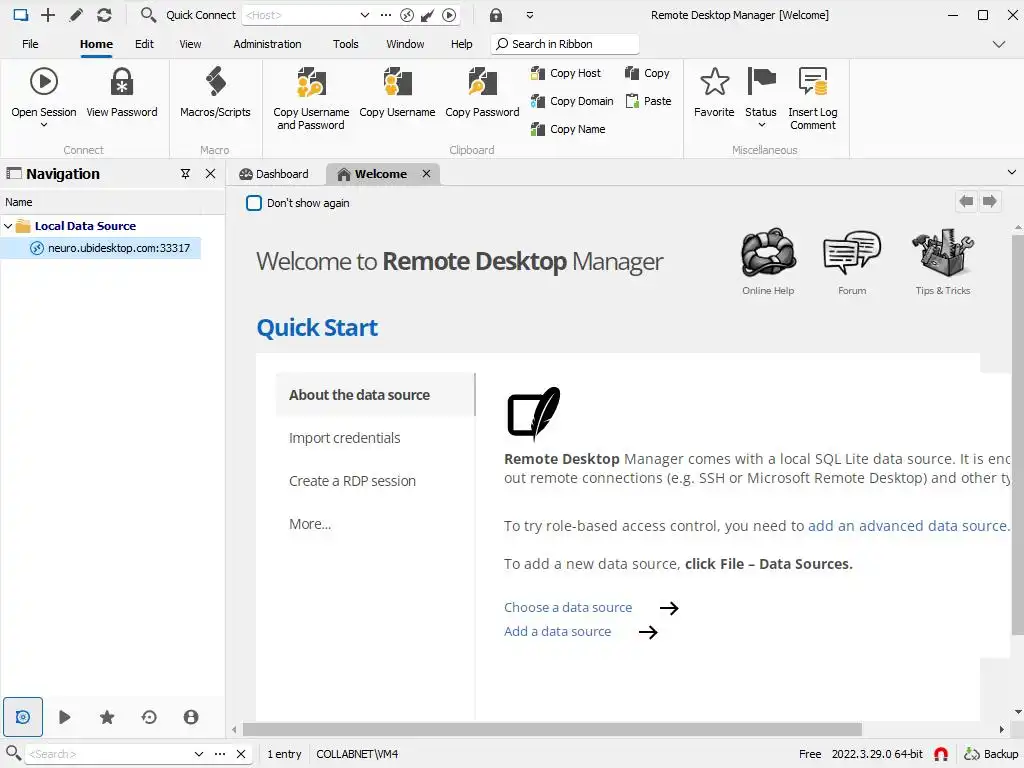Click the lock application icon
Viewport: 1024px width, 768px height.
pyautogui.click(x=496, y=14)
